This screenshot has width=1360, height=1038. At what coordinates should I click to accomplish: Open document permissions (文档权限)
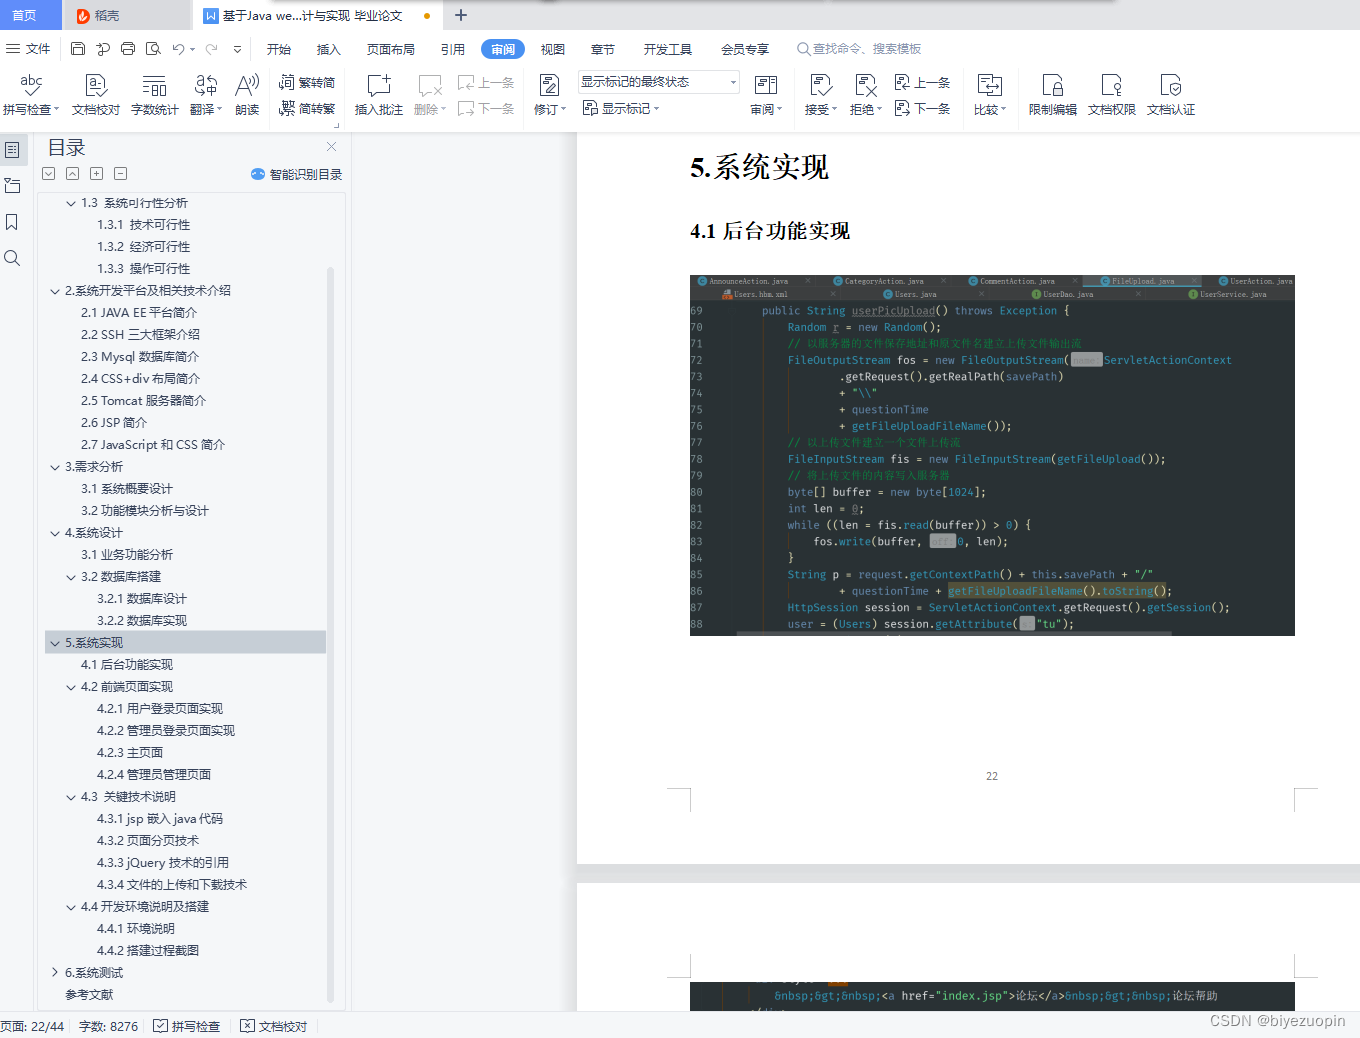pyautogui.click(x=1111, y=95)
